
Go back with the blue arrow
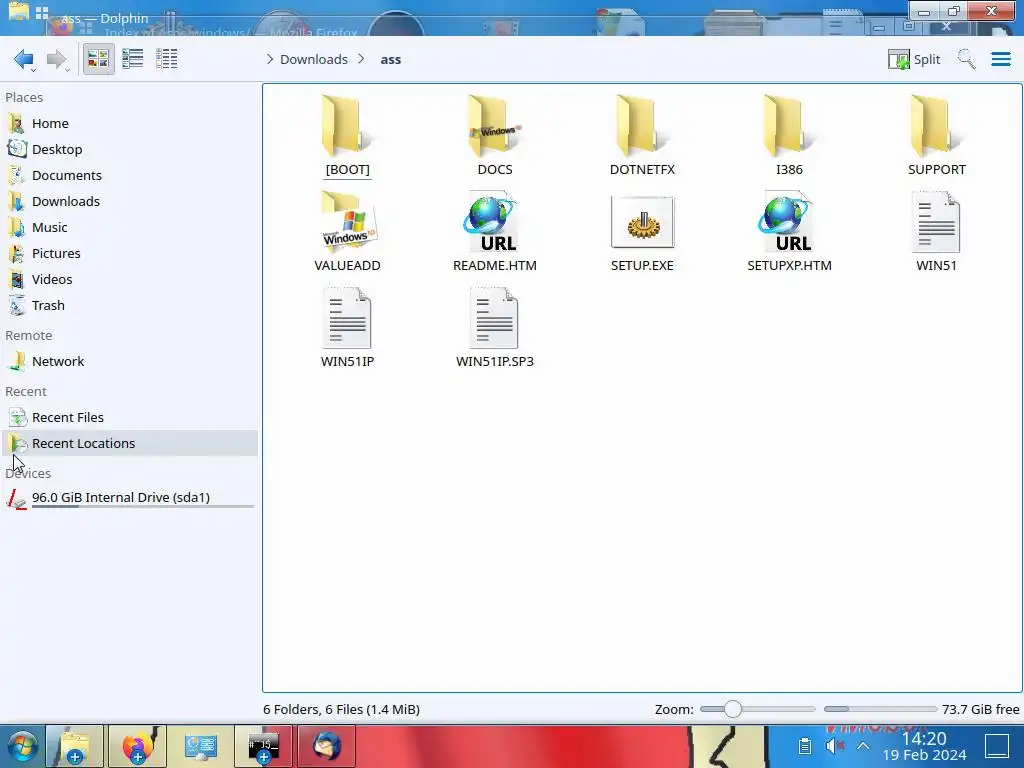coord(24,59)
